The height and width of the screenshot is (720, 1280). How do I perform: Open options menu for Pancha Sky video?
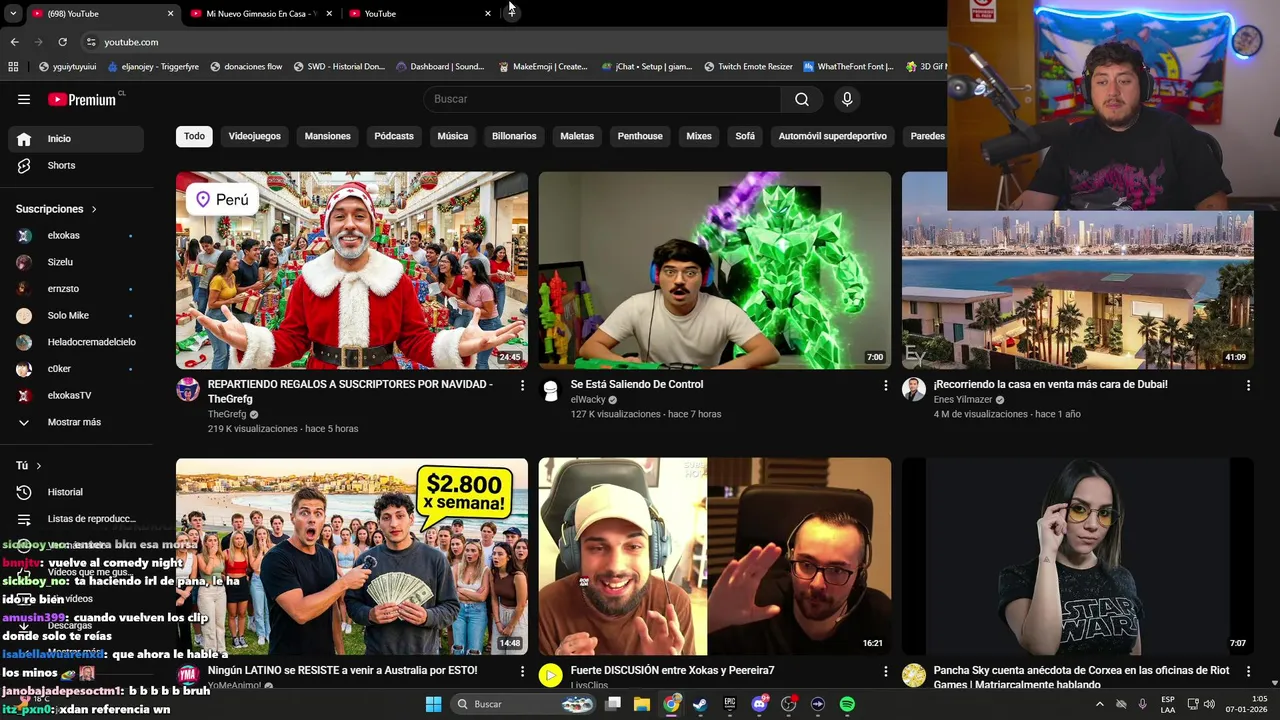(x=1248, y=671)
